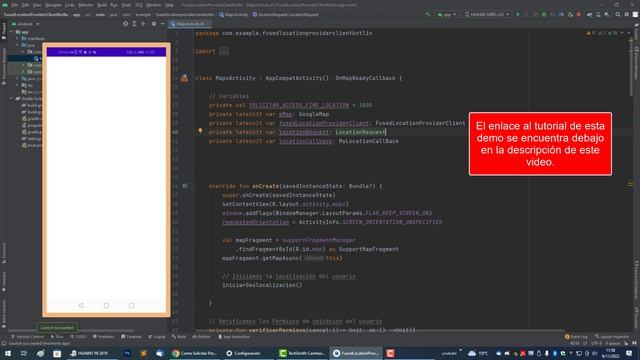Open the Event Log

click(x=576, y=337)
